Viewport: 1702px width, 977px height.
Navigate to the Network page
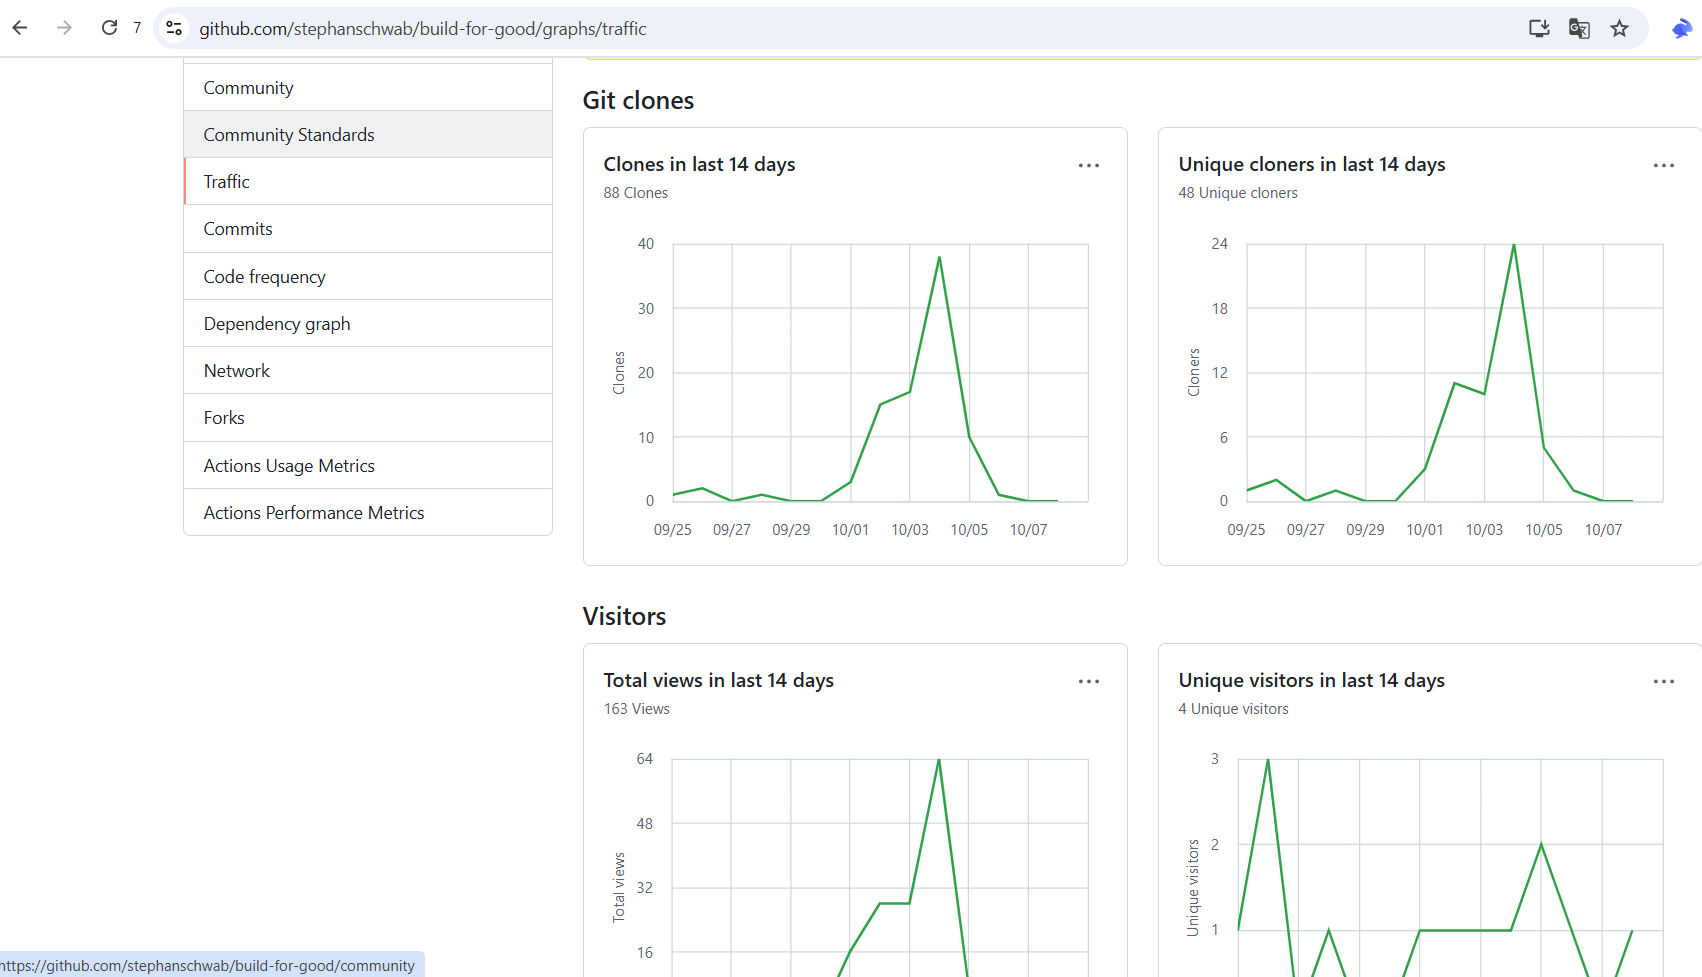click(x=237, y=371)
